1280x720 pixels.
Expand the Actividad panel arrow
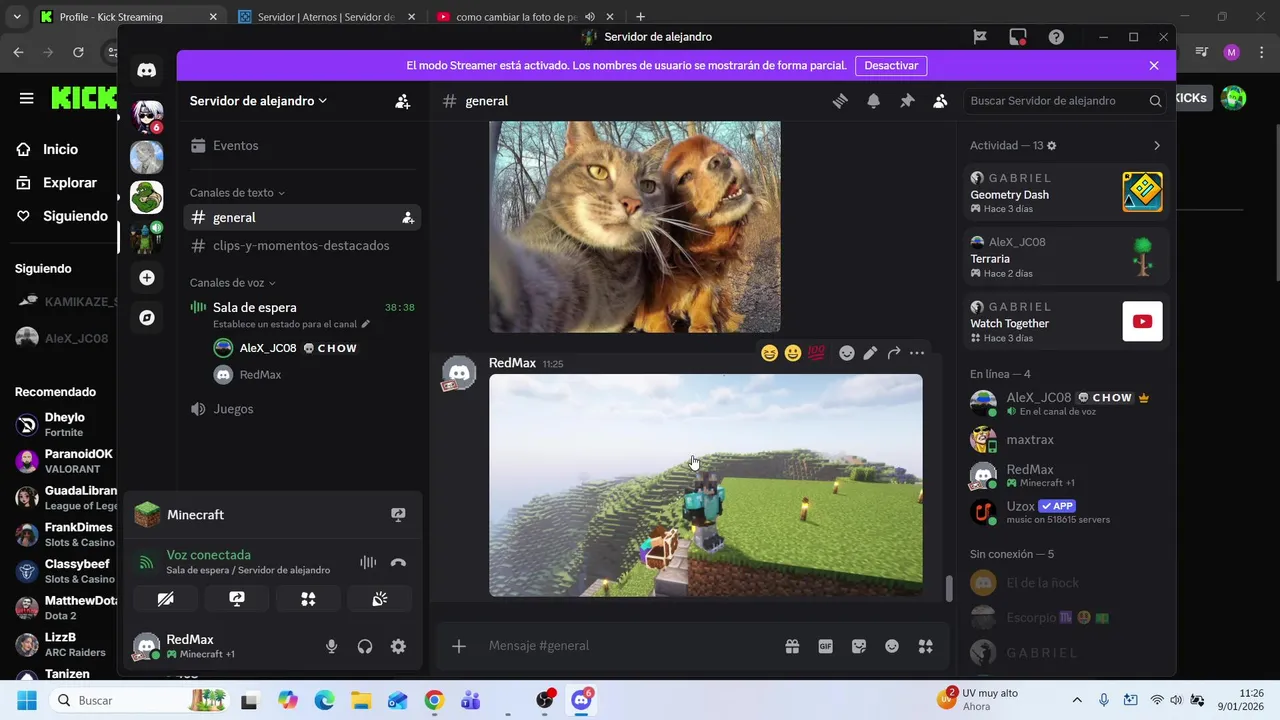1157,146
